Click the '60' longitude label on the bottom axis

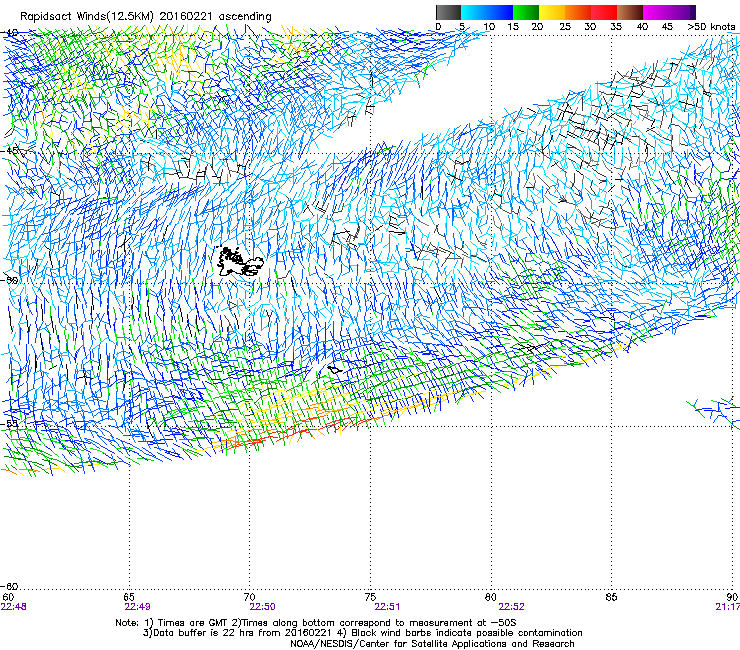click(x=8, y=598)
